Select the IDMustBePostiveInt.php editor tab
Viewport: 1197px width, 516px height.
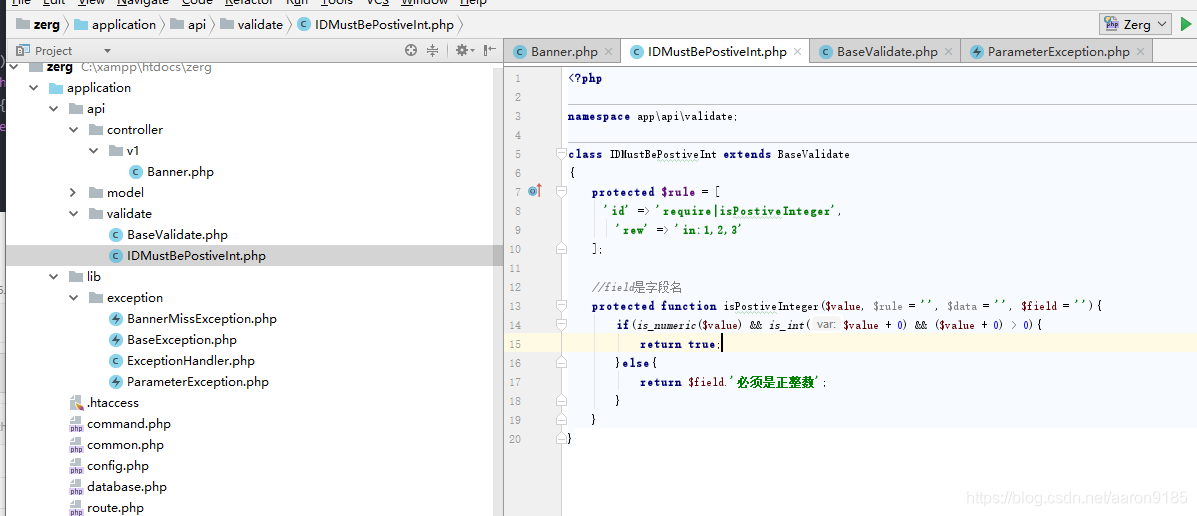click(717, 52)
